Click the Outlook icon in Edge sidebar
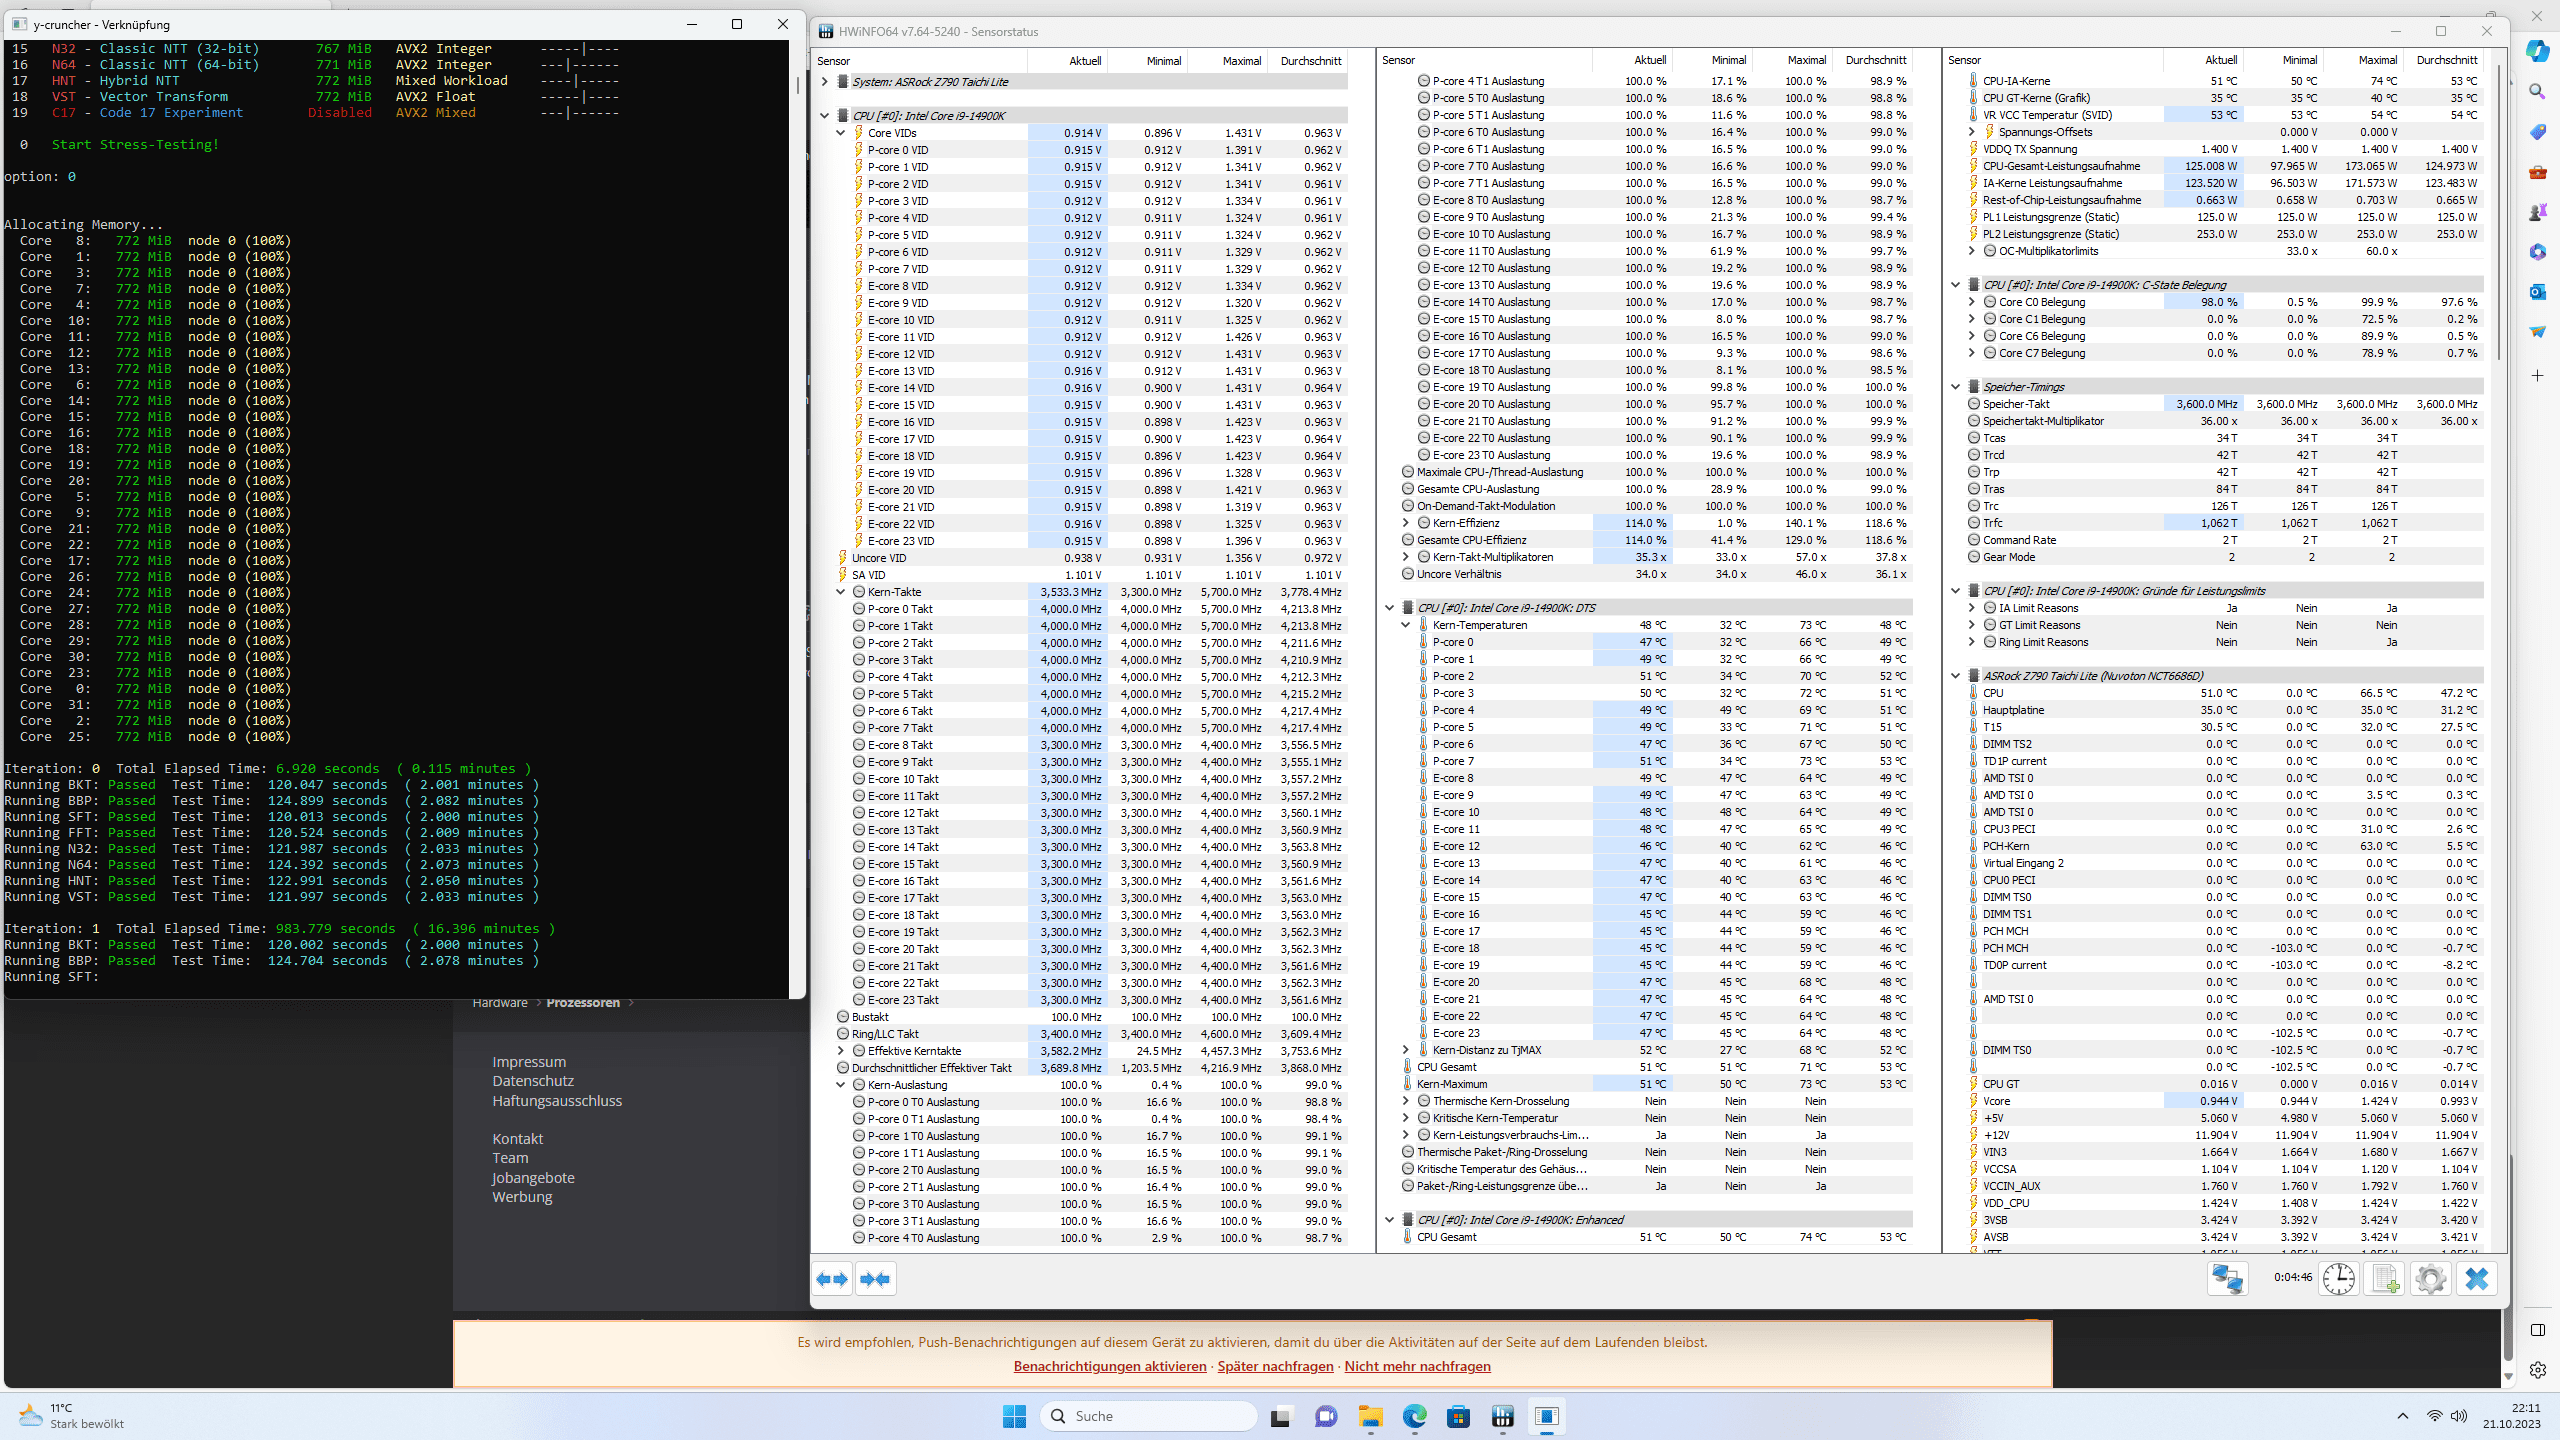The height and width of the screenshot is (1440, 2560). tap(2537, 292)
